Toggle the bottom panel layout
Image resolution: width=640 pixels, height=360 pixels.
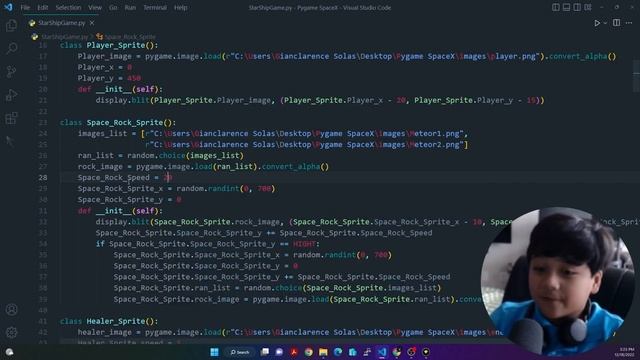[x=566, y=7]
